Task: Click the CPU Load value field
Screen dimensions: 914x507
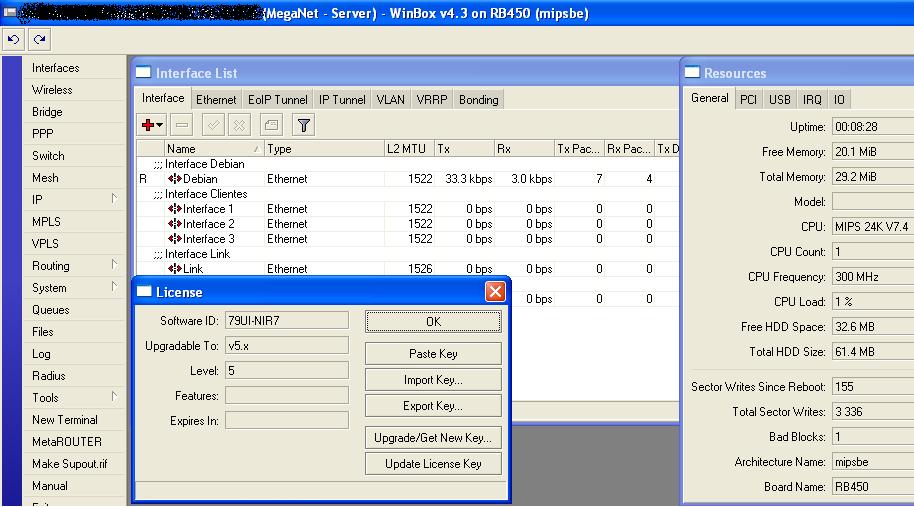Action: [873, 301]
